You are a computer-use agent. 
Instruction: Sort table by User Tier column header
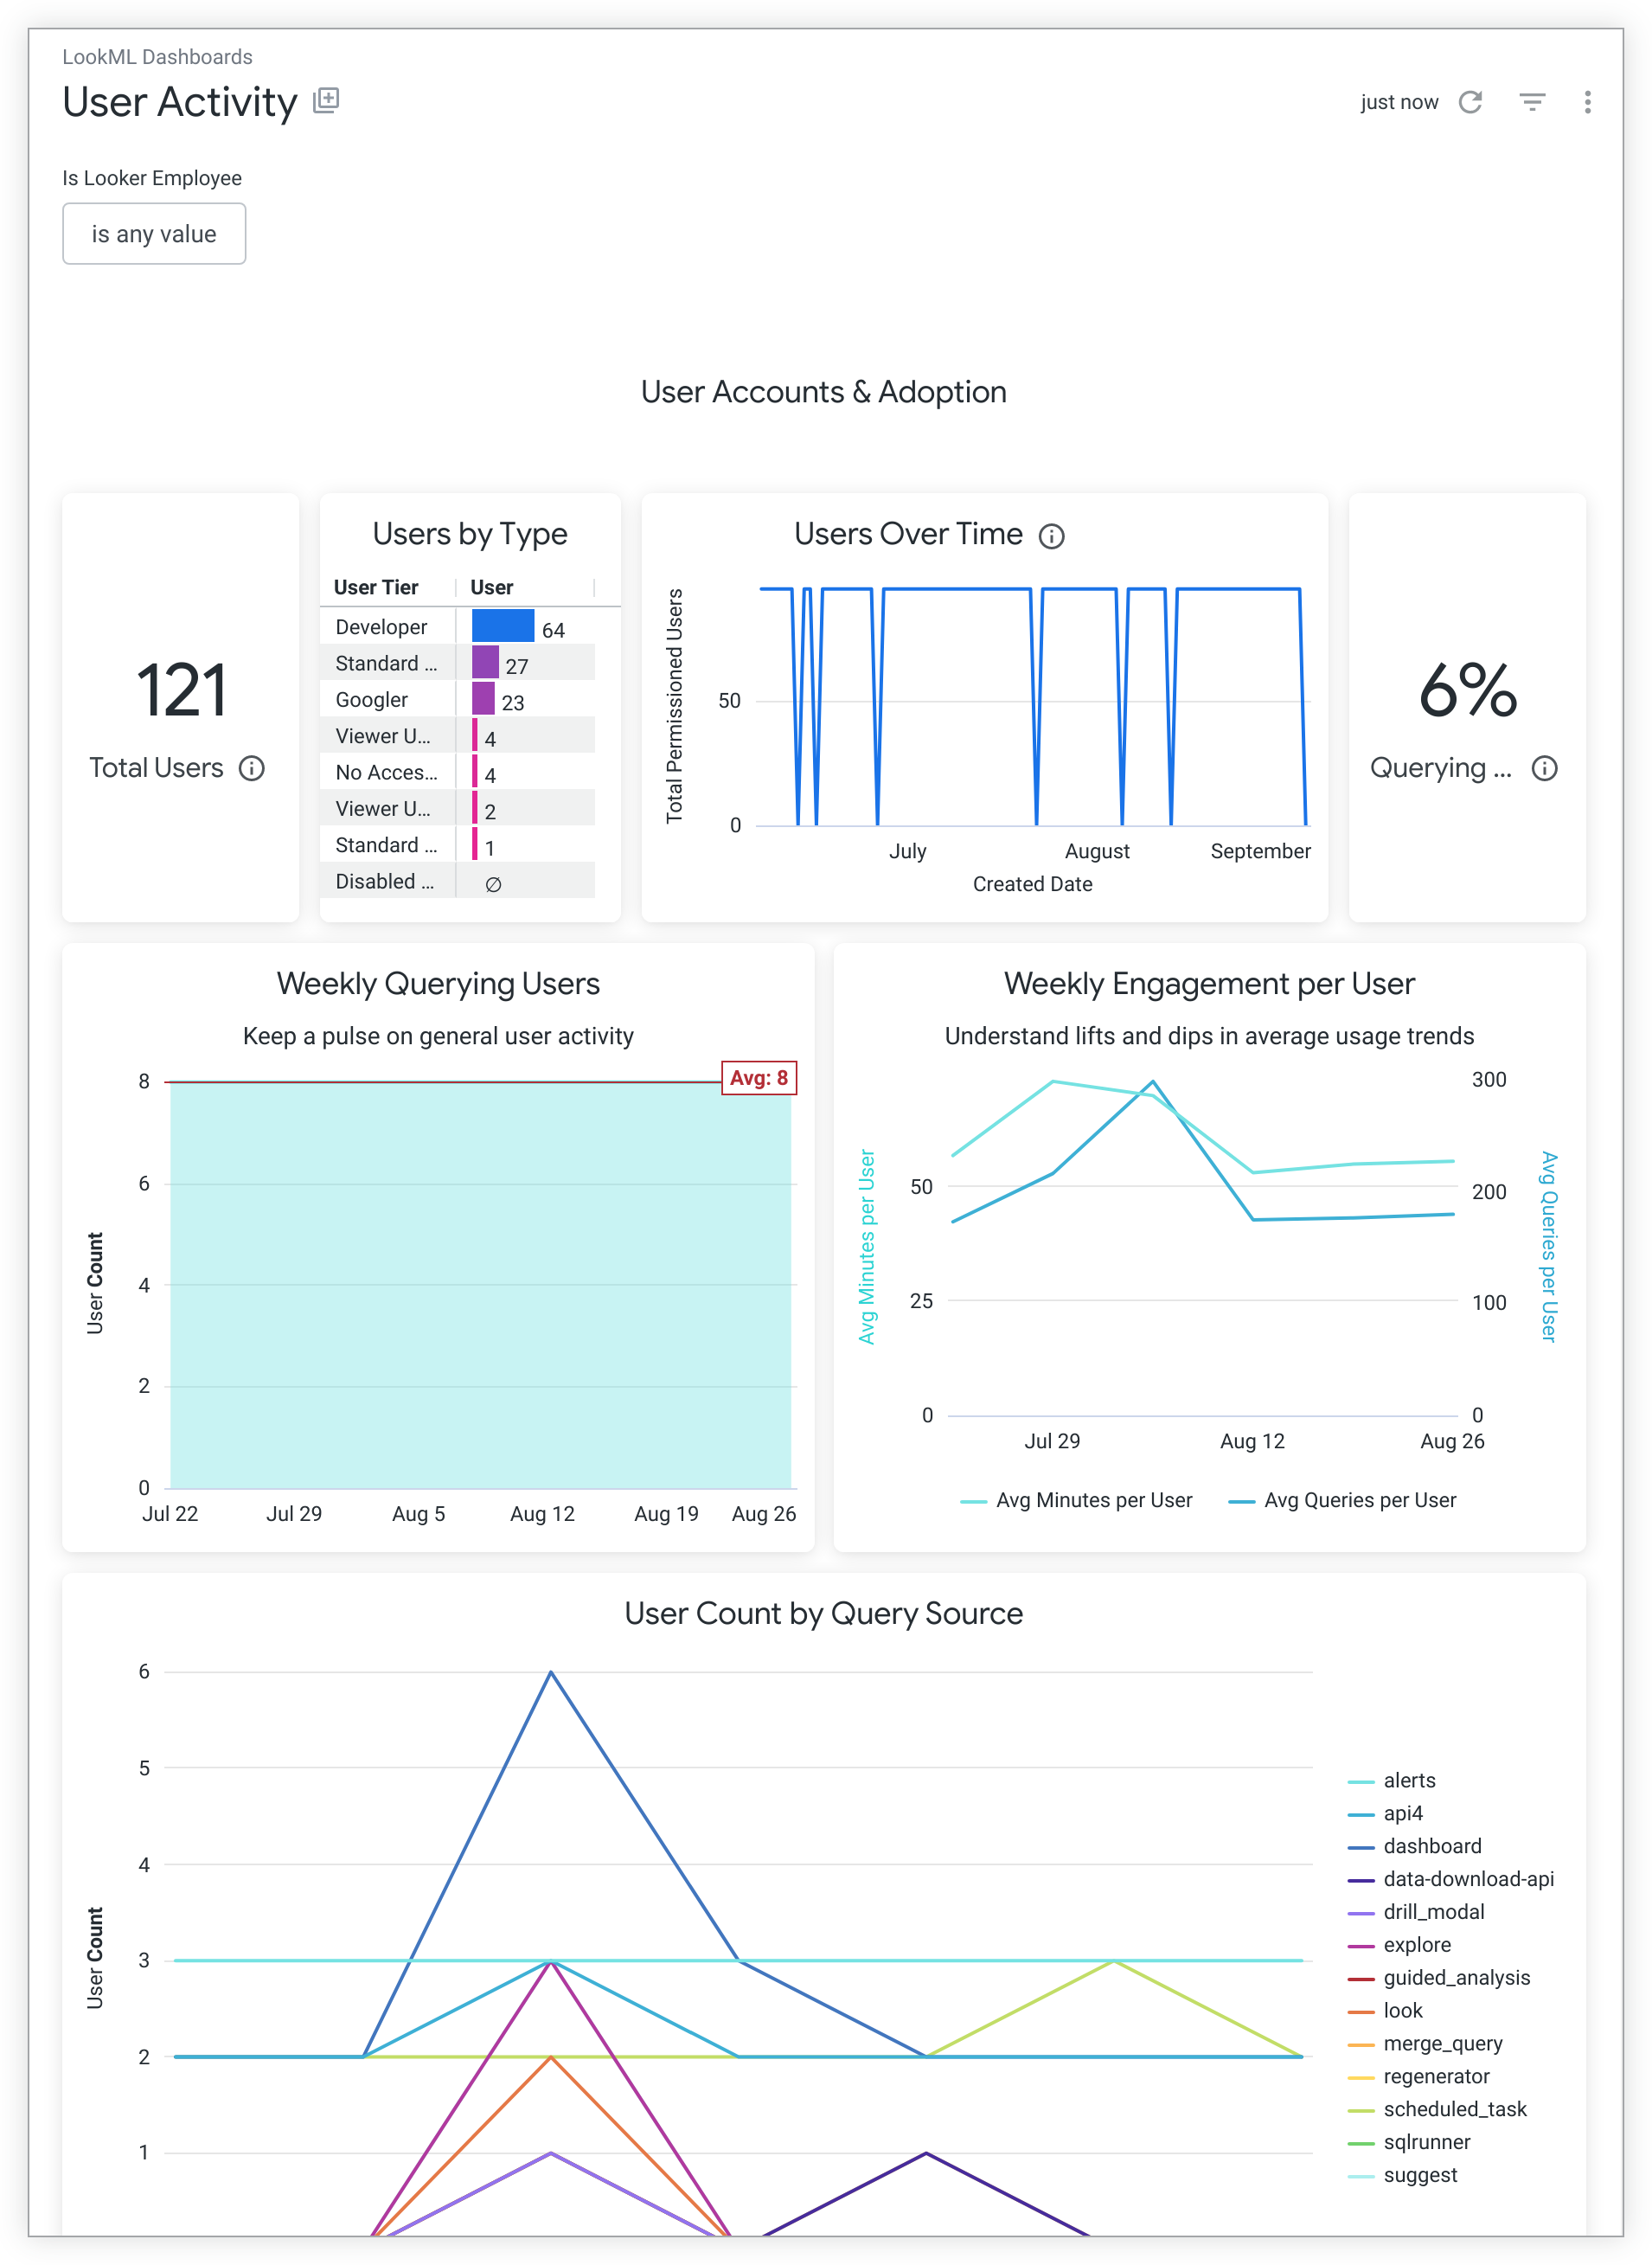[x=376, y=587]
